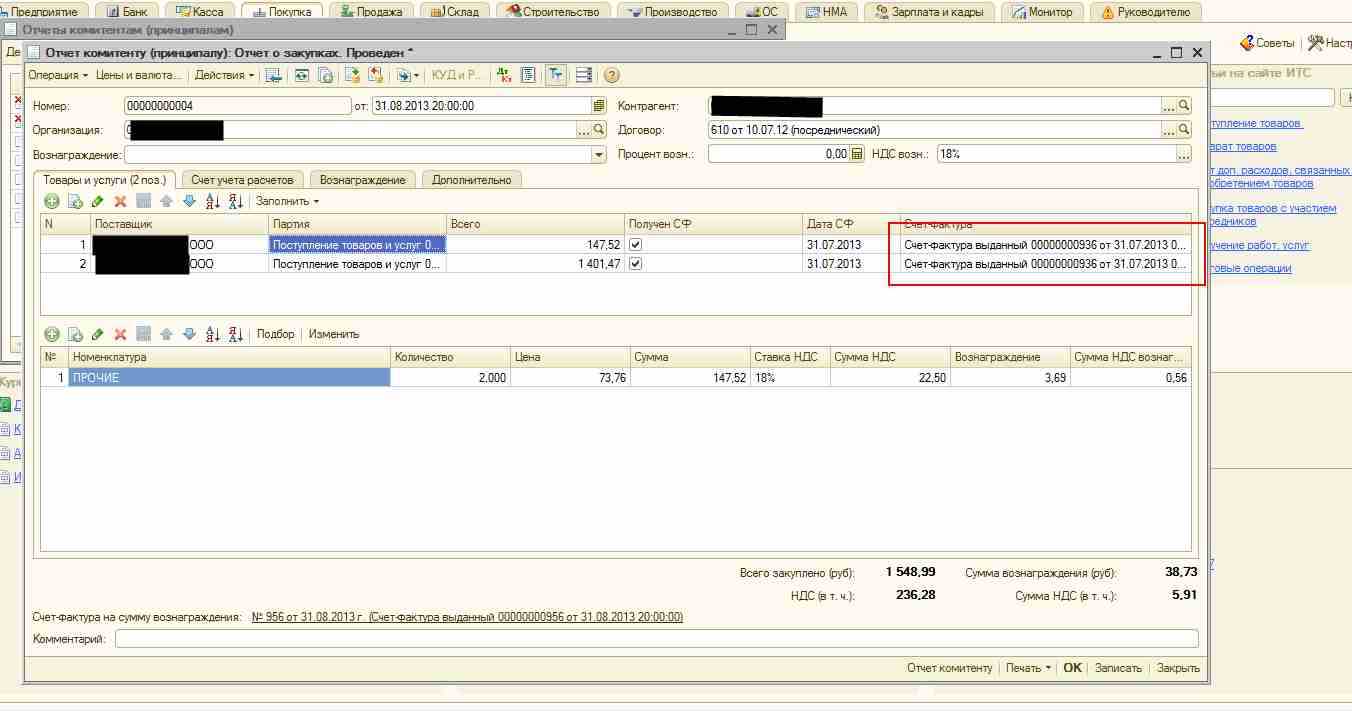Click the Номер field with 00000000004
This screenshot has width=1352, height=711.
[x=237, y=106]
